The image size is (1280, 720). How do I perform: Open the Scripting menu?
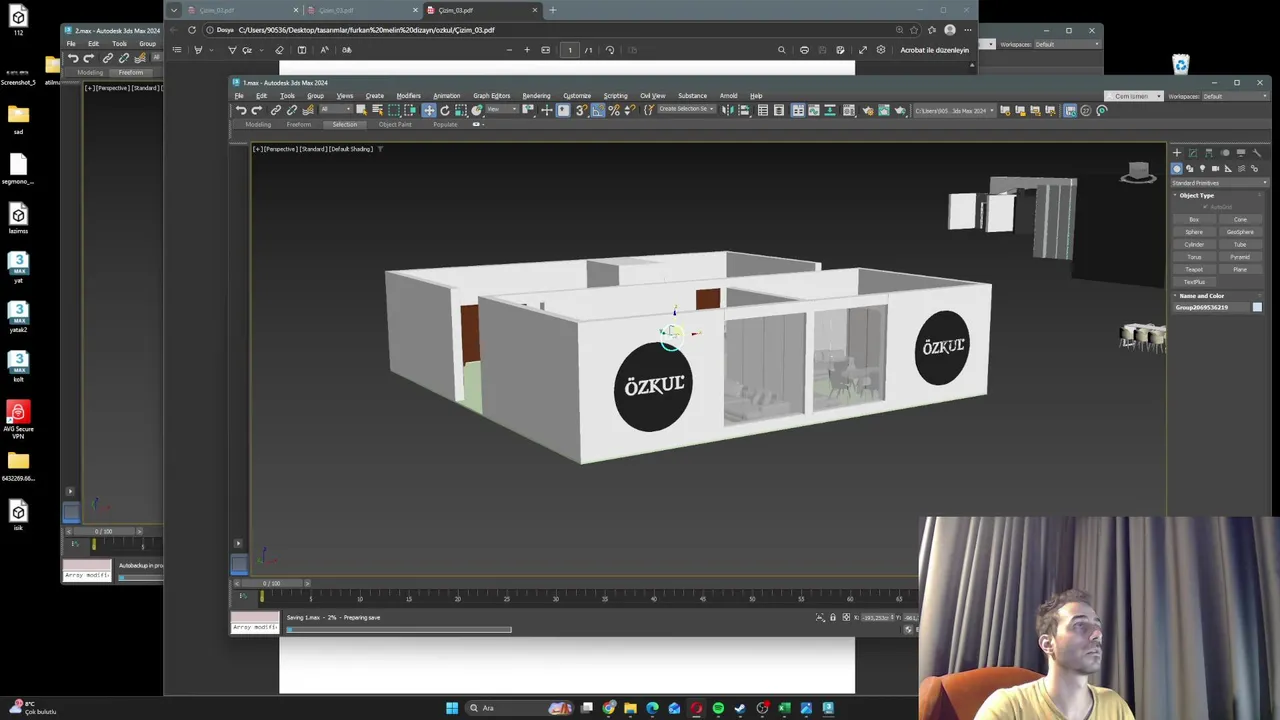(615, 96)
